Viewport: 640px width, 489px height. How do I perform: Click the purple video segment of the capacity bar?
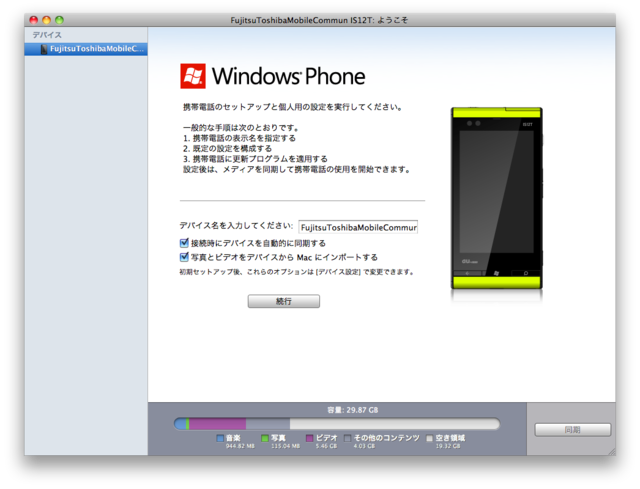pyautogui.click(x=217, y=424)
